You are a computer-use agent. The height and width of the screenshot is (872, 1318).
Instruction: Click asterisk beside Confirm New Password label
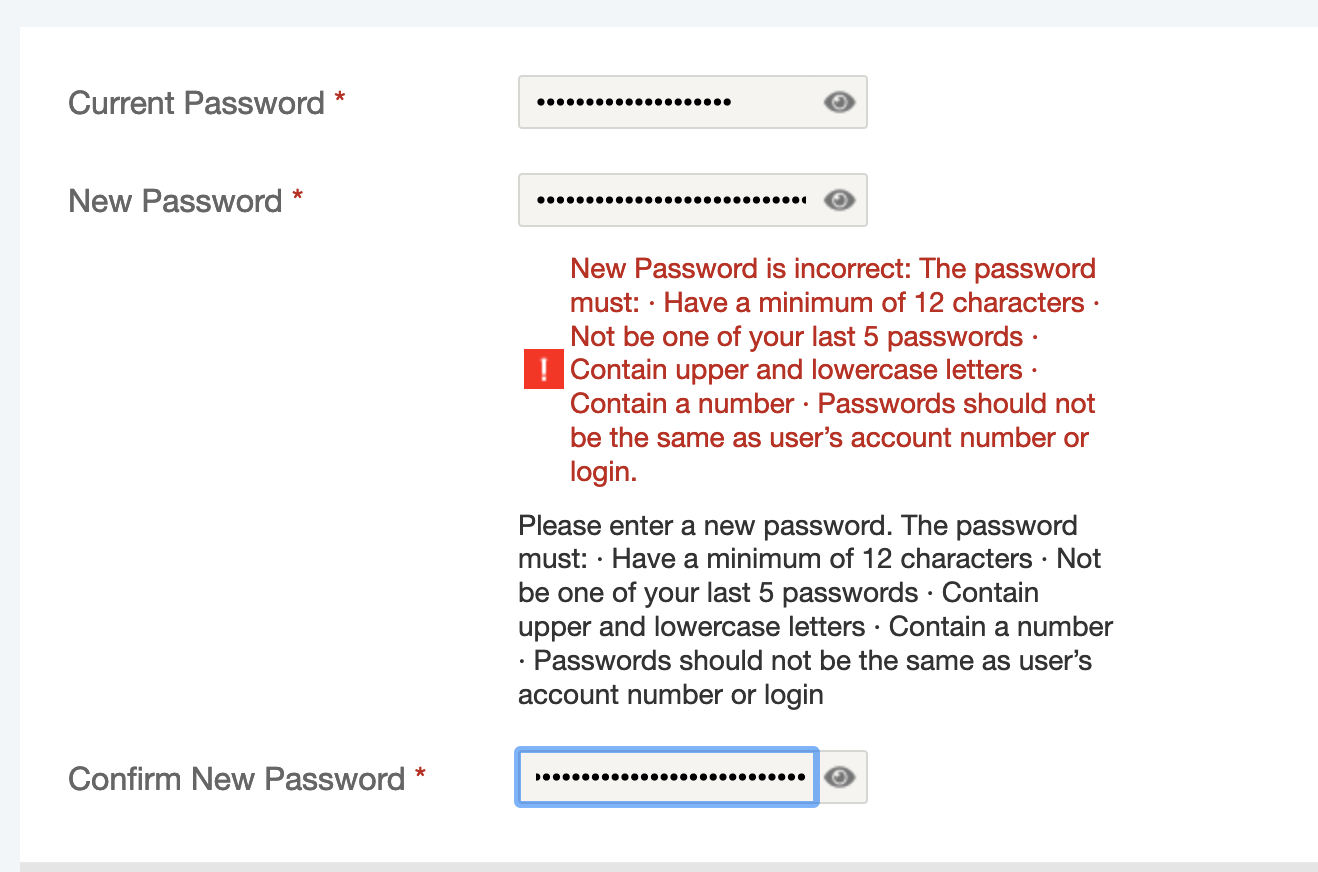click(x=420, y=775)
